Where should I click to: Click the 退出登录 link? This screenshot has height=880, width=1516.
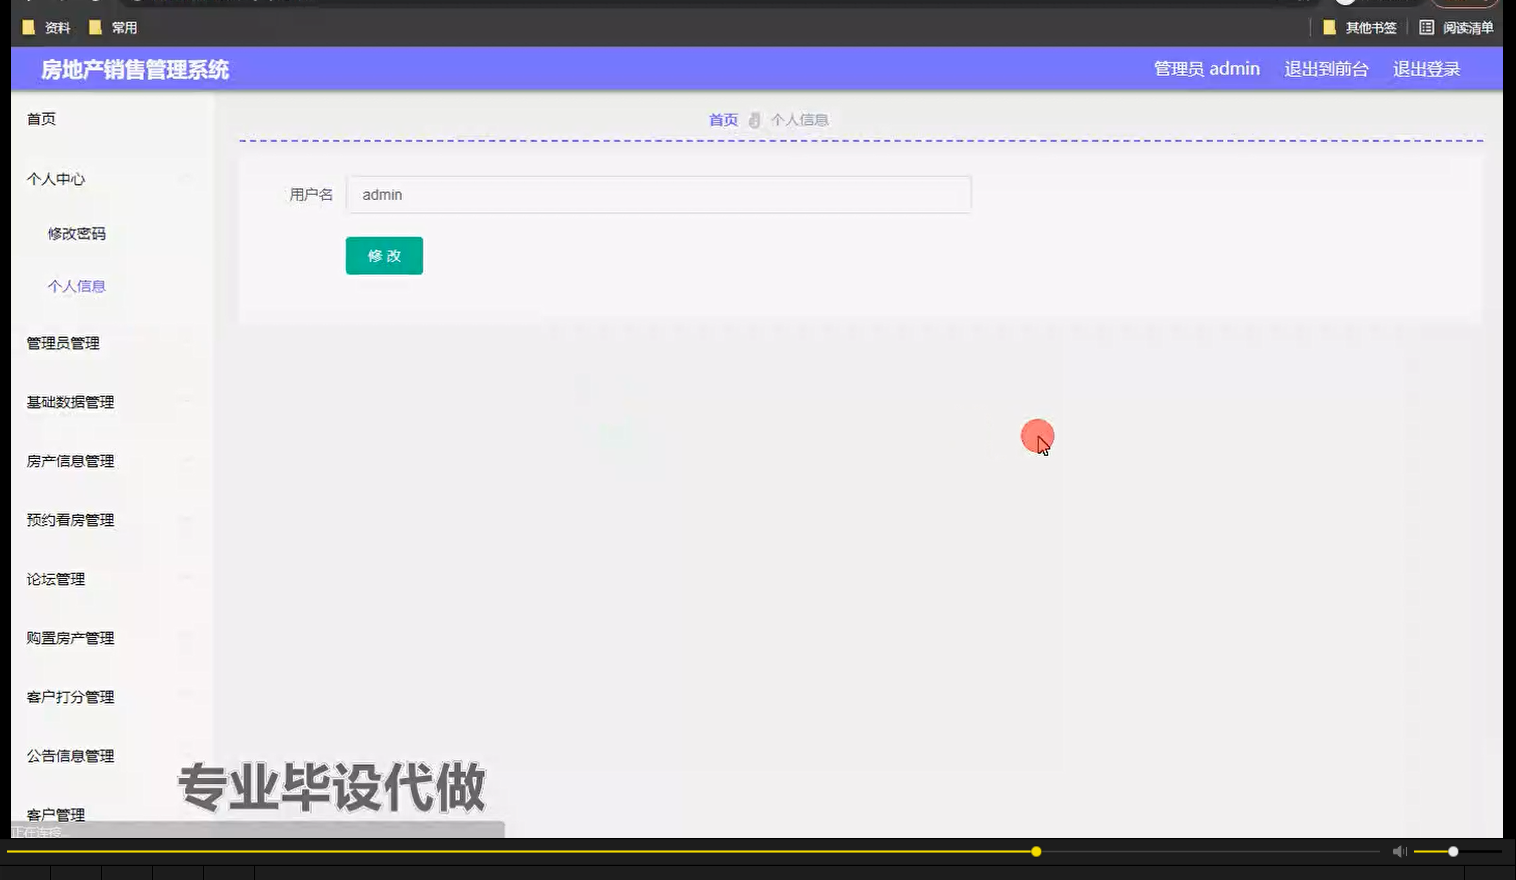1425,68
